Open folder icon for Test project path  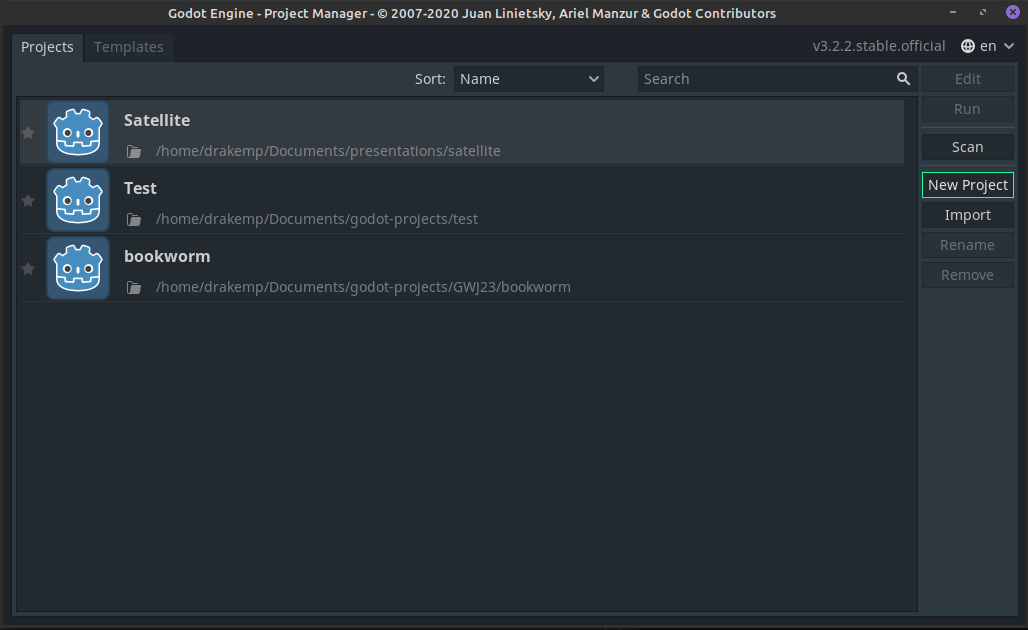134,220
